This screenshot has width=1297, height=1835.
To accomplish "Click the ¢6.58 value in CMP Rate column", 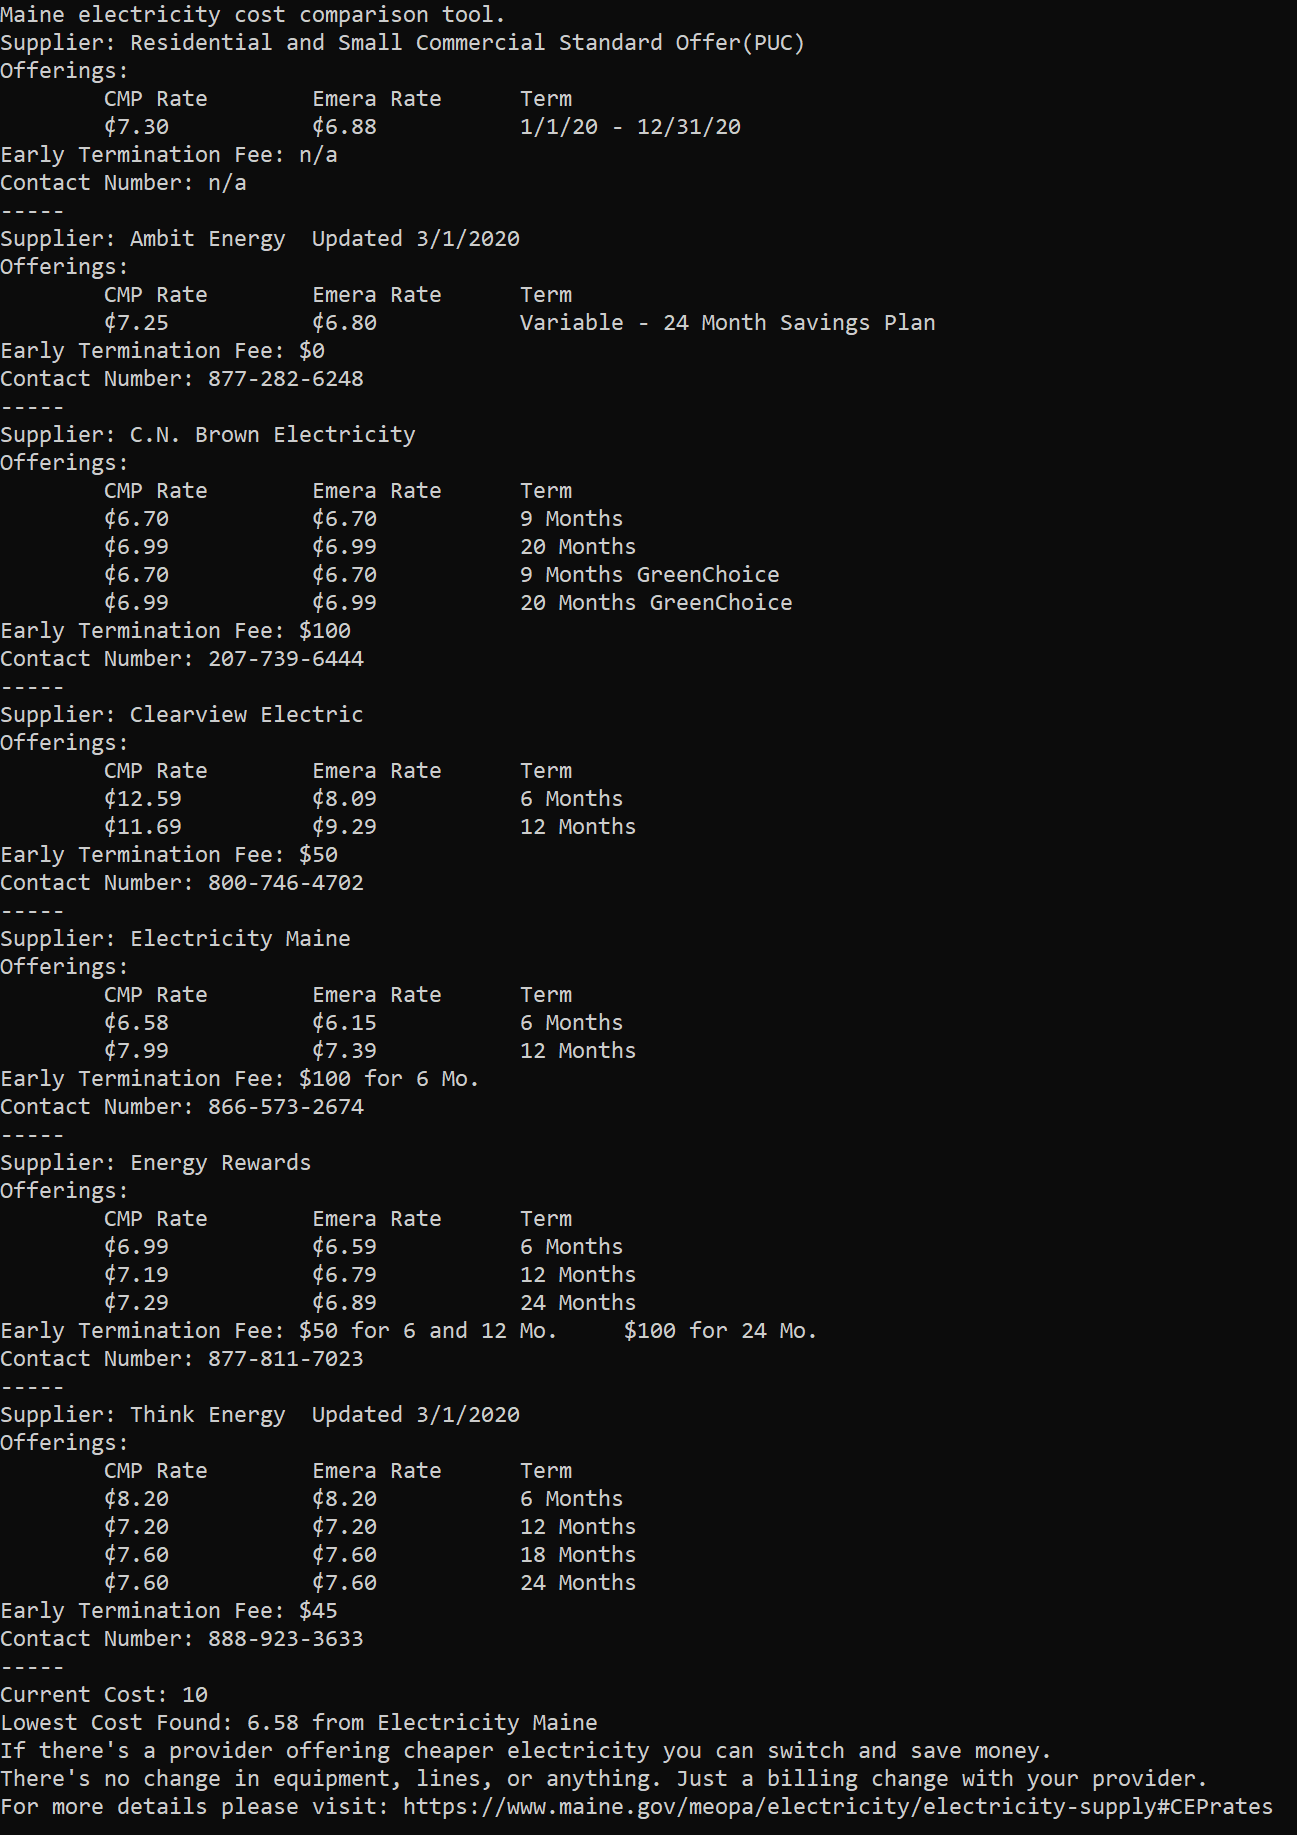I will 137,1023.
